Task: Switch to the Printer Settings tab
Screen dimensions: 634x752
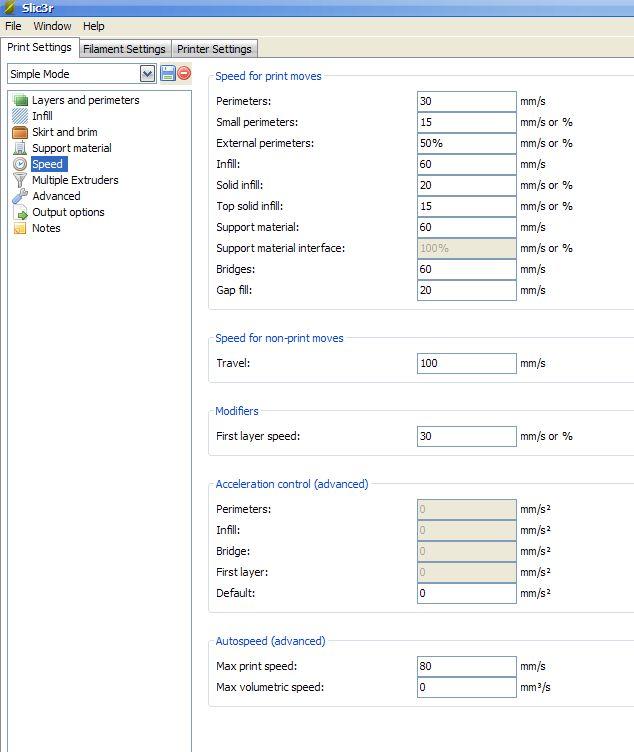Action: point(214,49)
